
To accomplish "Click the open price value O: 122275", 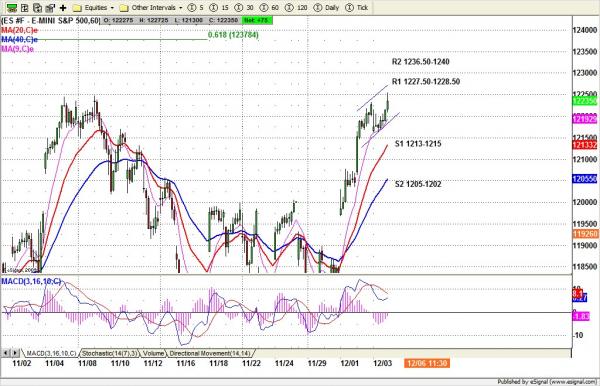I will click(118, 20).
